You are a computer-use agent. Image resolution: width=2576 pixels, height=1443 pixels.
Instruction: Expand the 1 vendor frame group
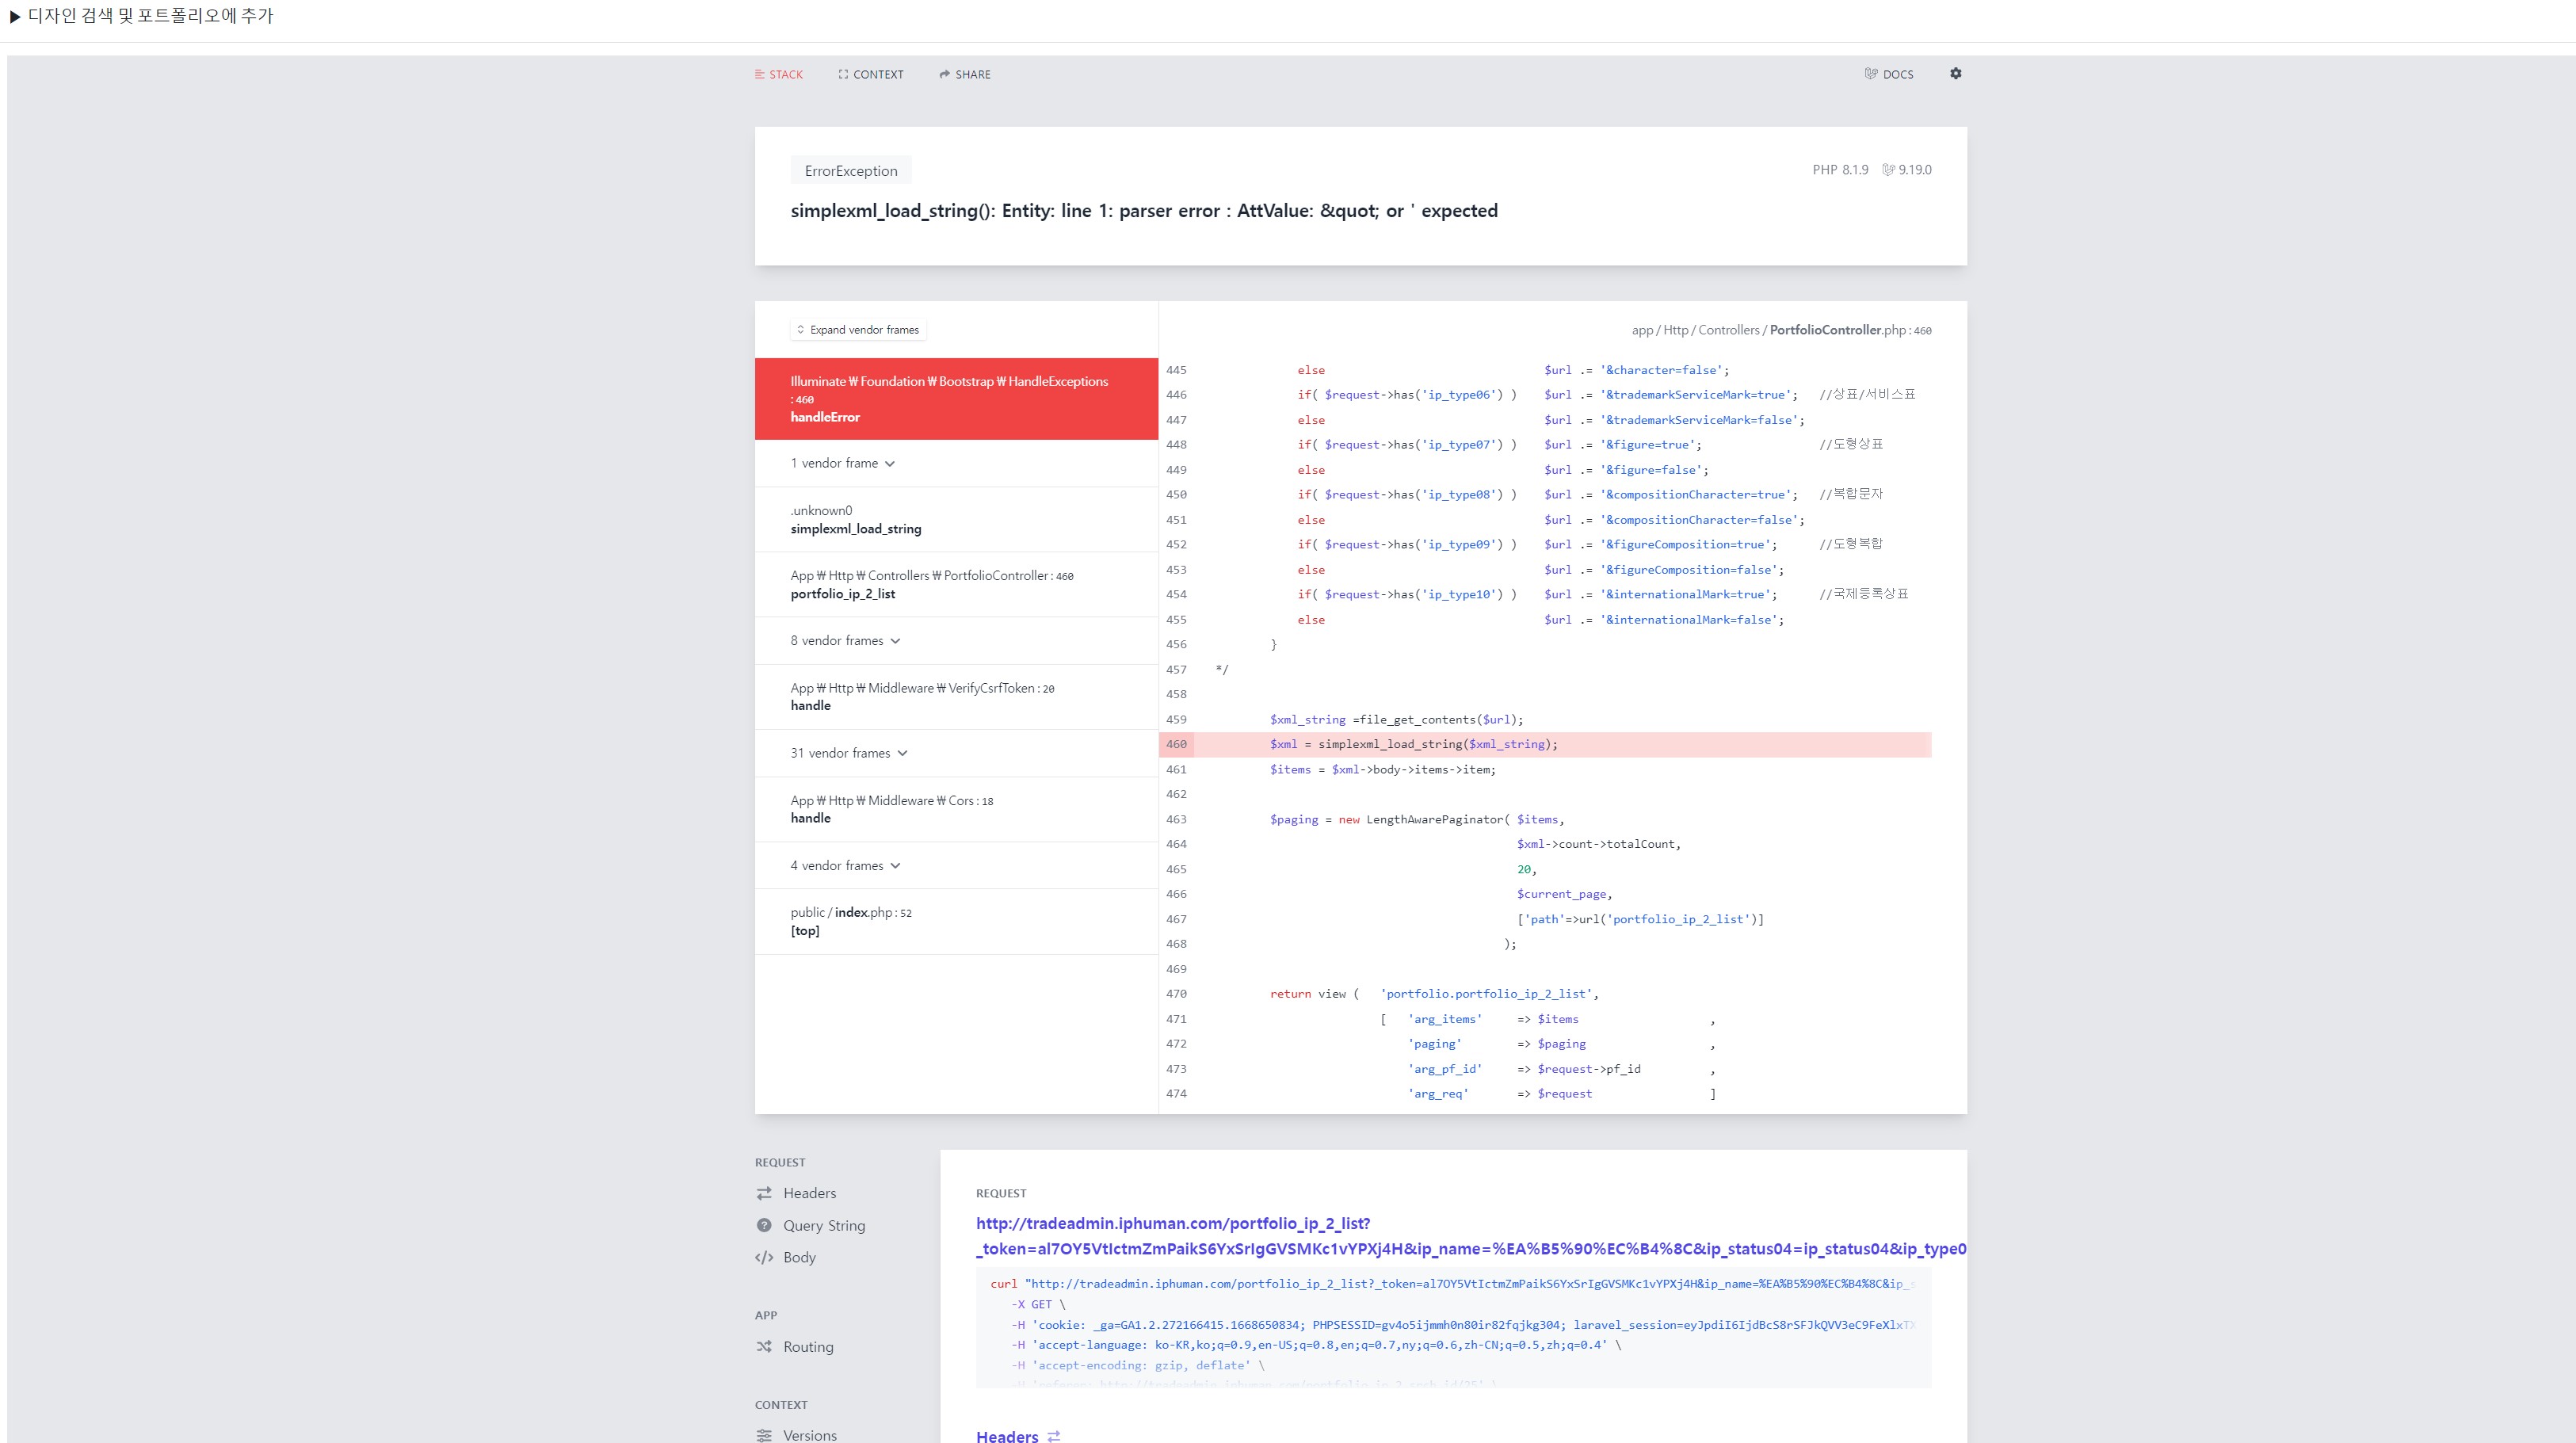tap(842, 463)
